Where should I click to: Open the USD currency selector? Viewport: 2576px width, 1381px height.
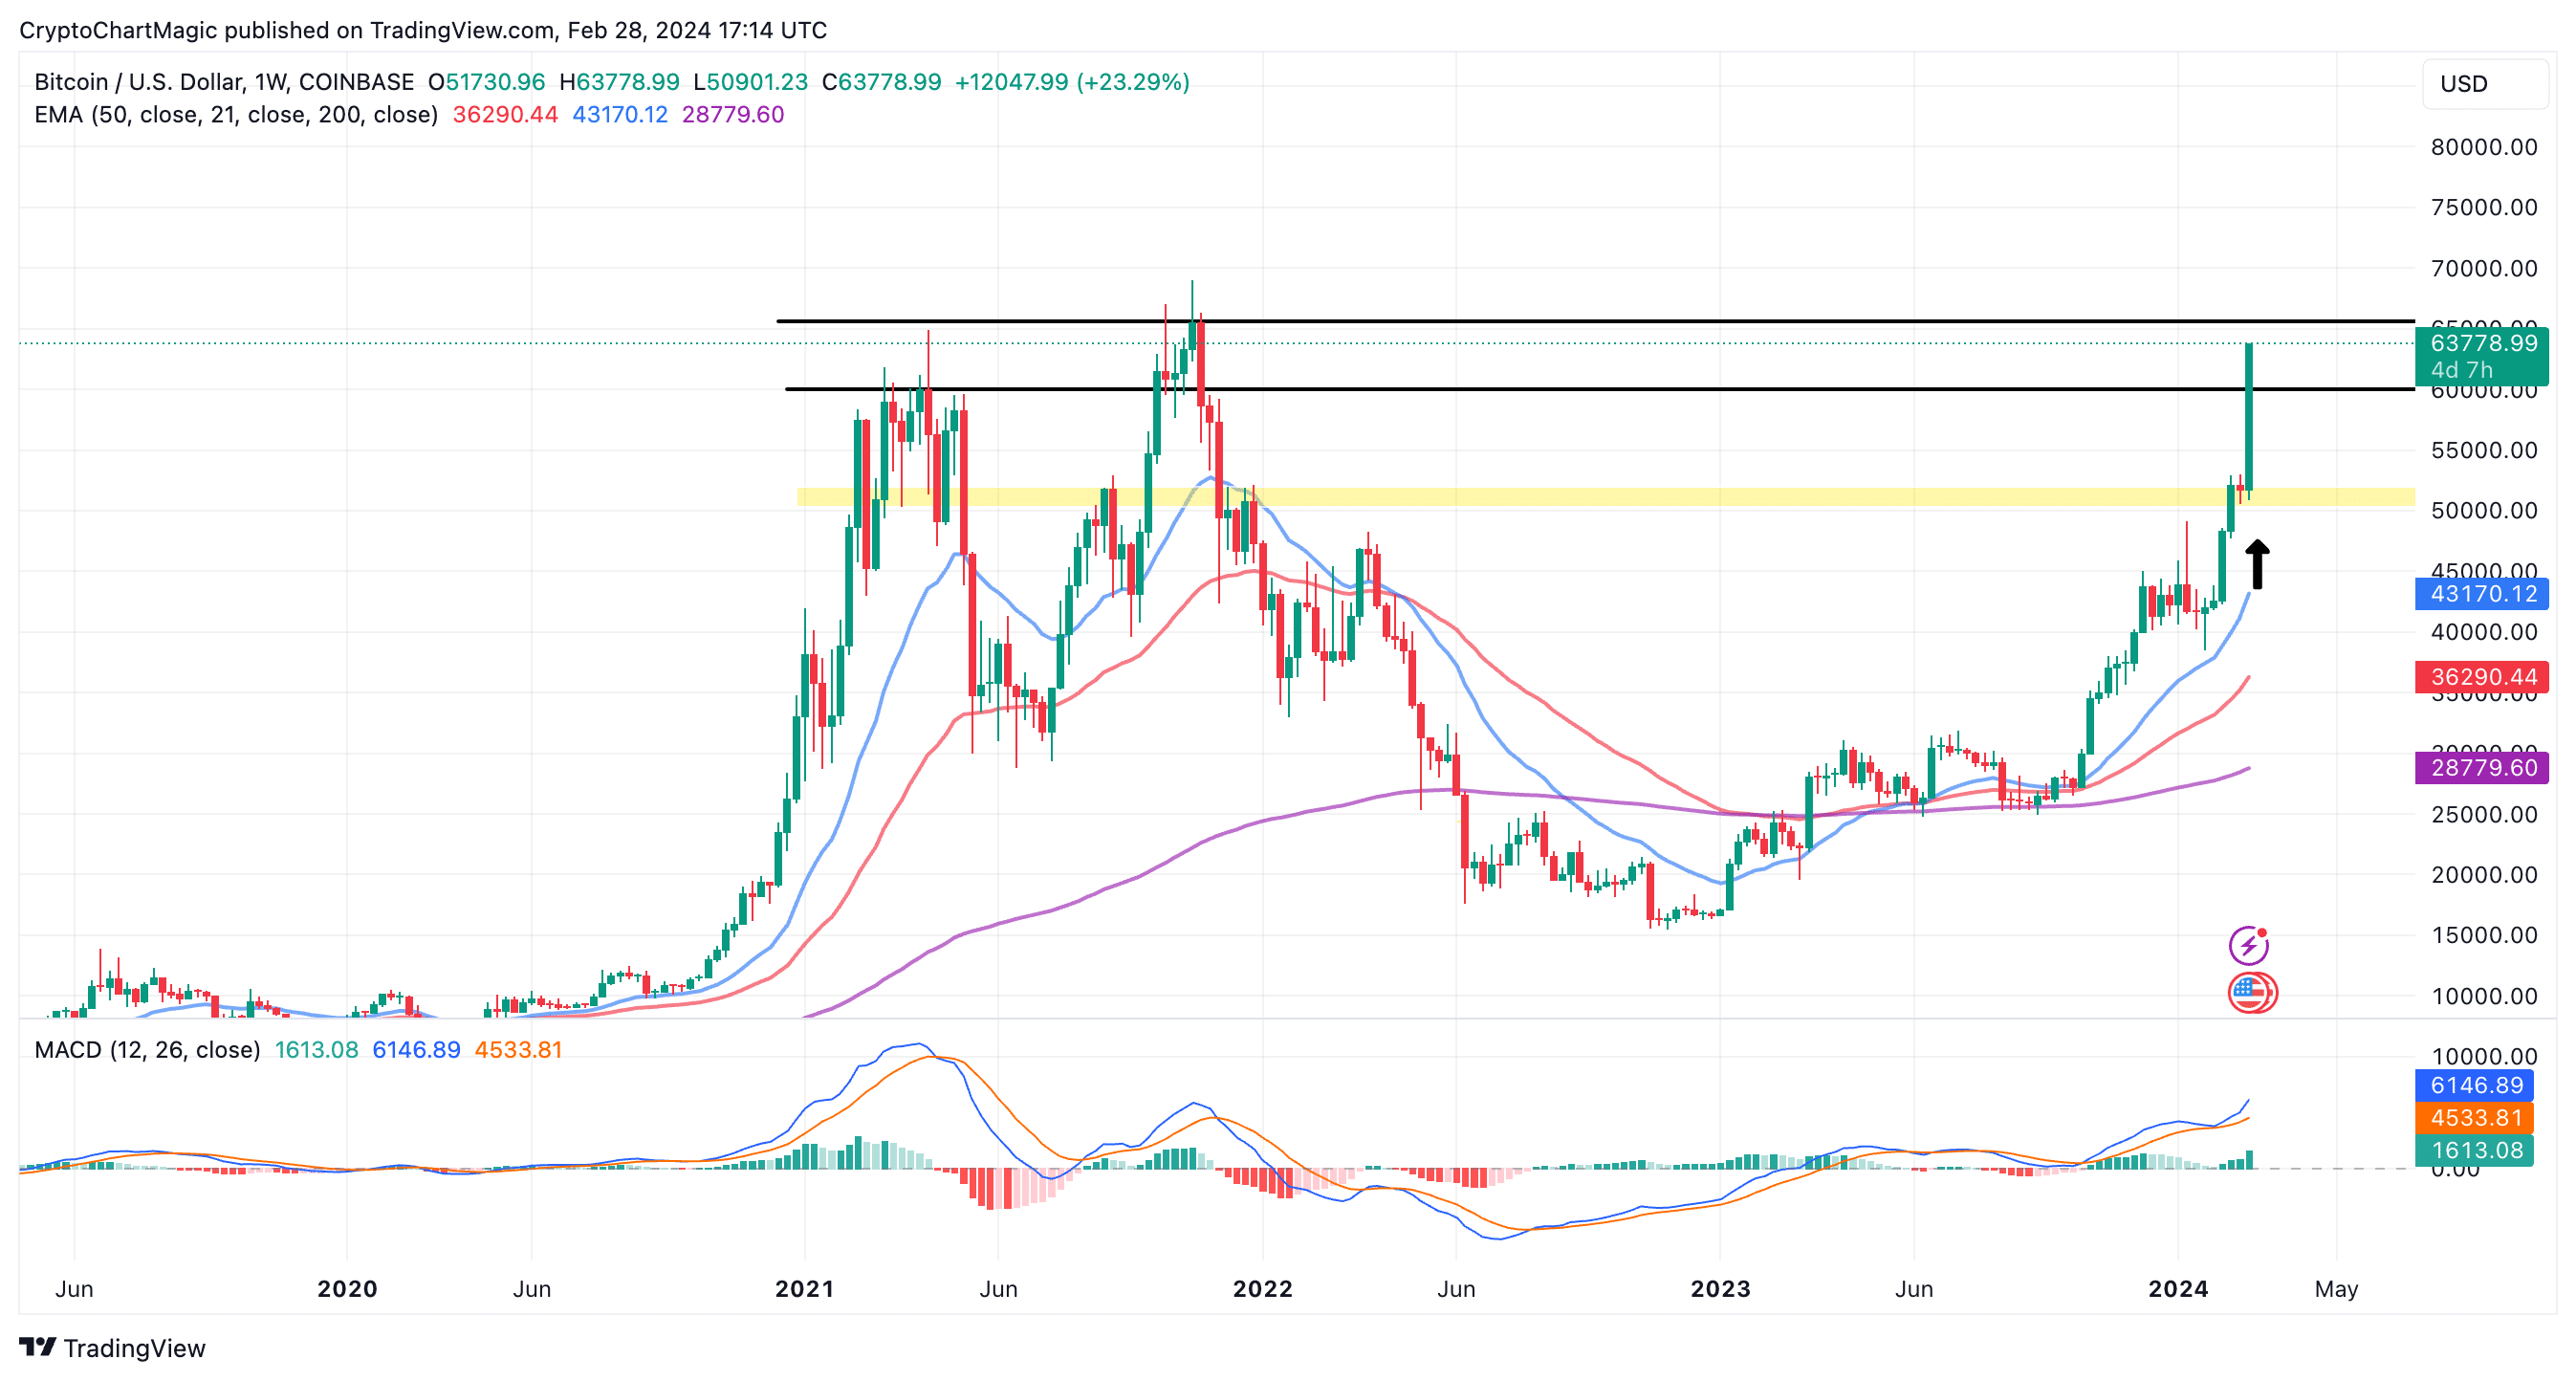pyautogui.click(x=2485, y=84)
